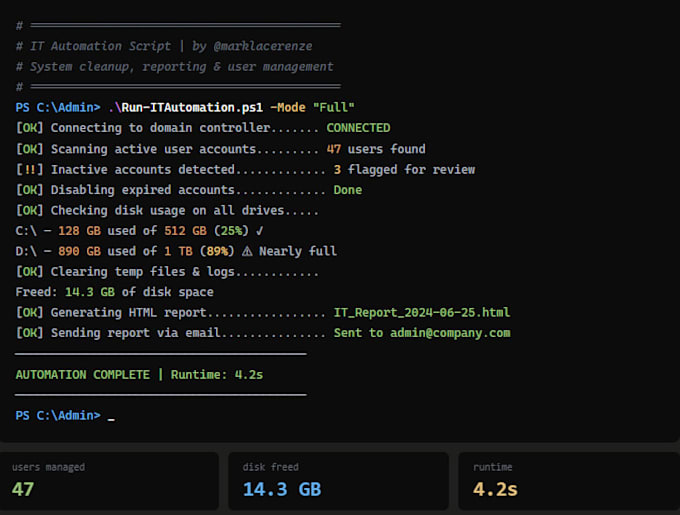Click the [OK] marker on the Connecting line
The image size is (680, 515).
[29, 128]
